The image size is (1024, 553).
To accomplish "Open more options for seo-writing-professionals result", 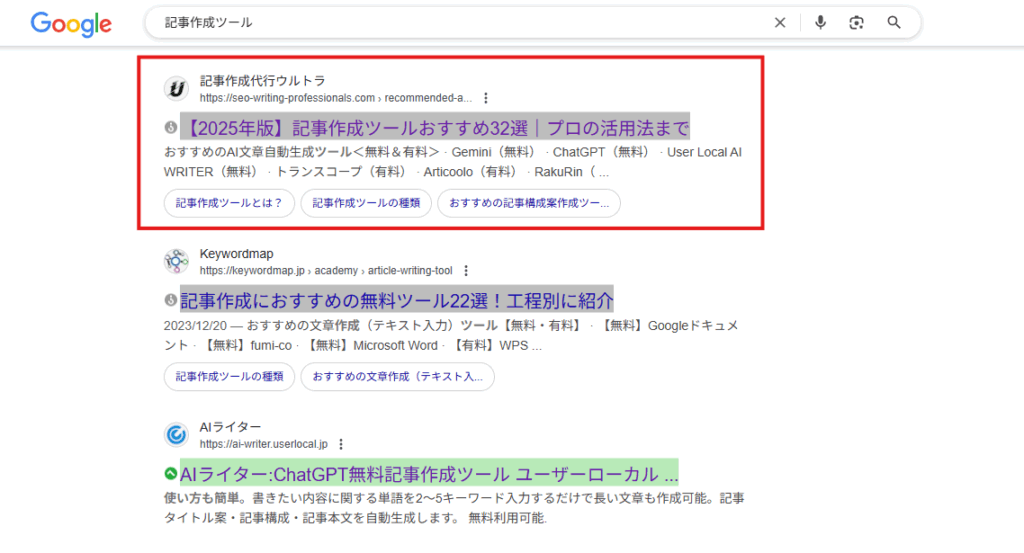I will (486, 98).
